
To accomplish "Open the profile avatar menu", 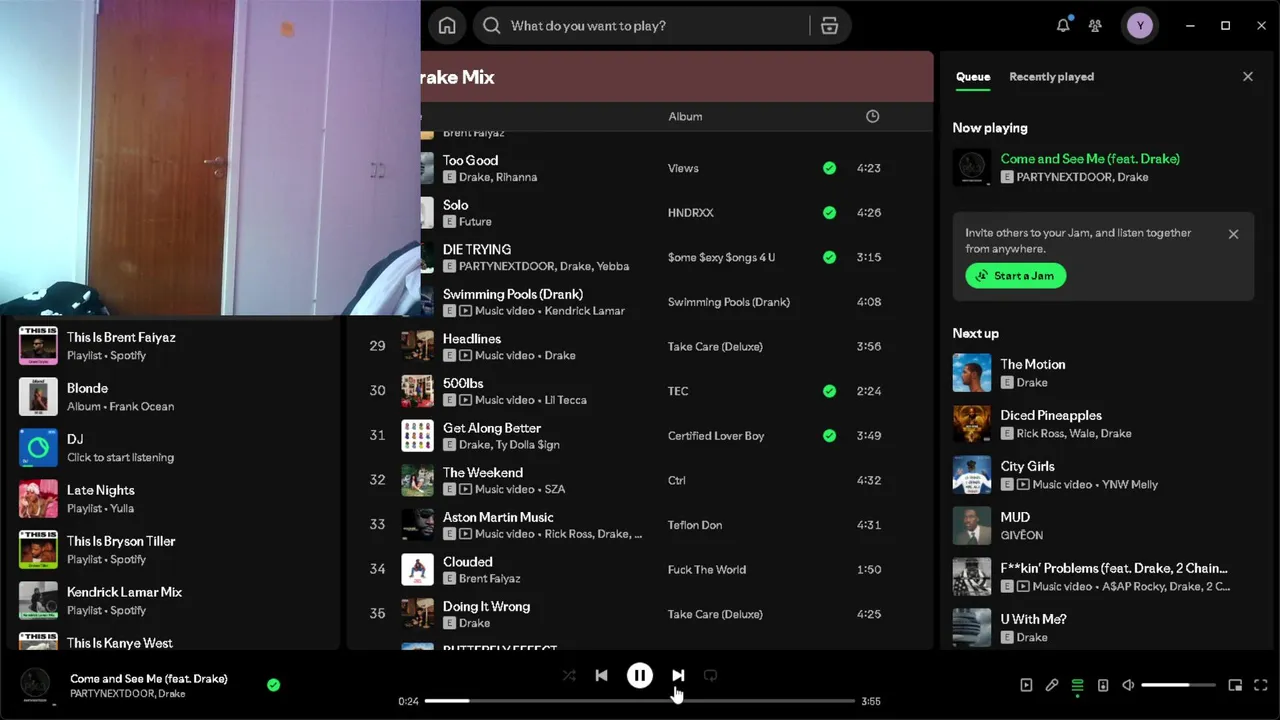I will pos(1140,26).
